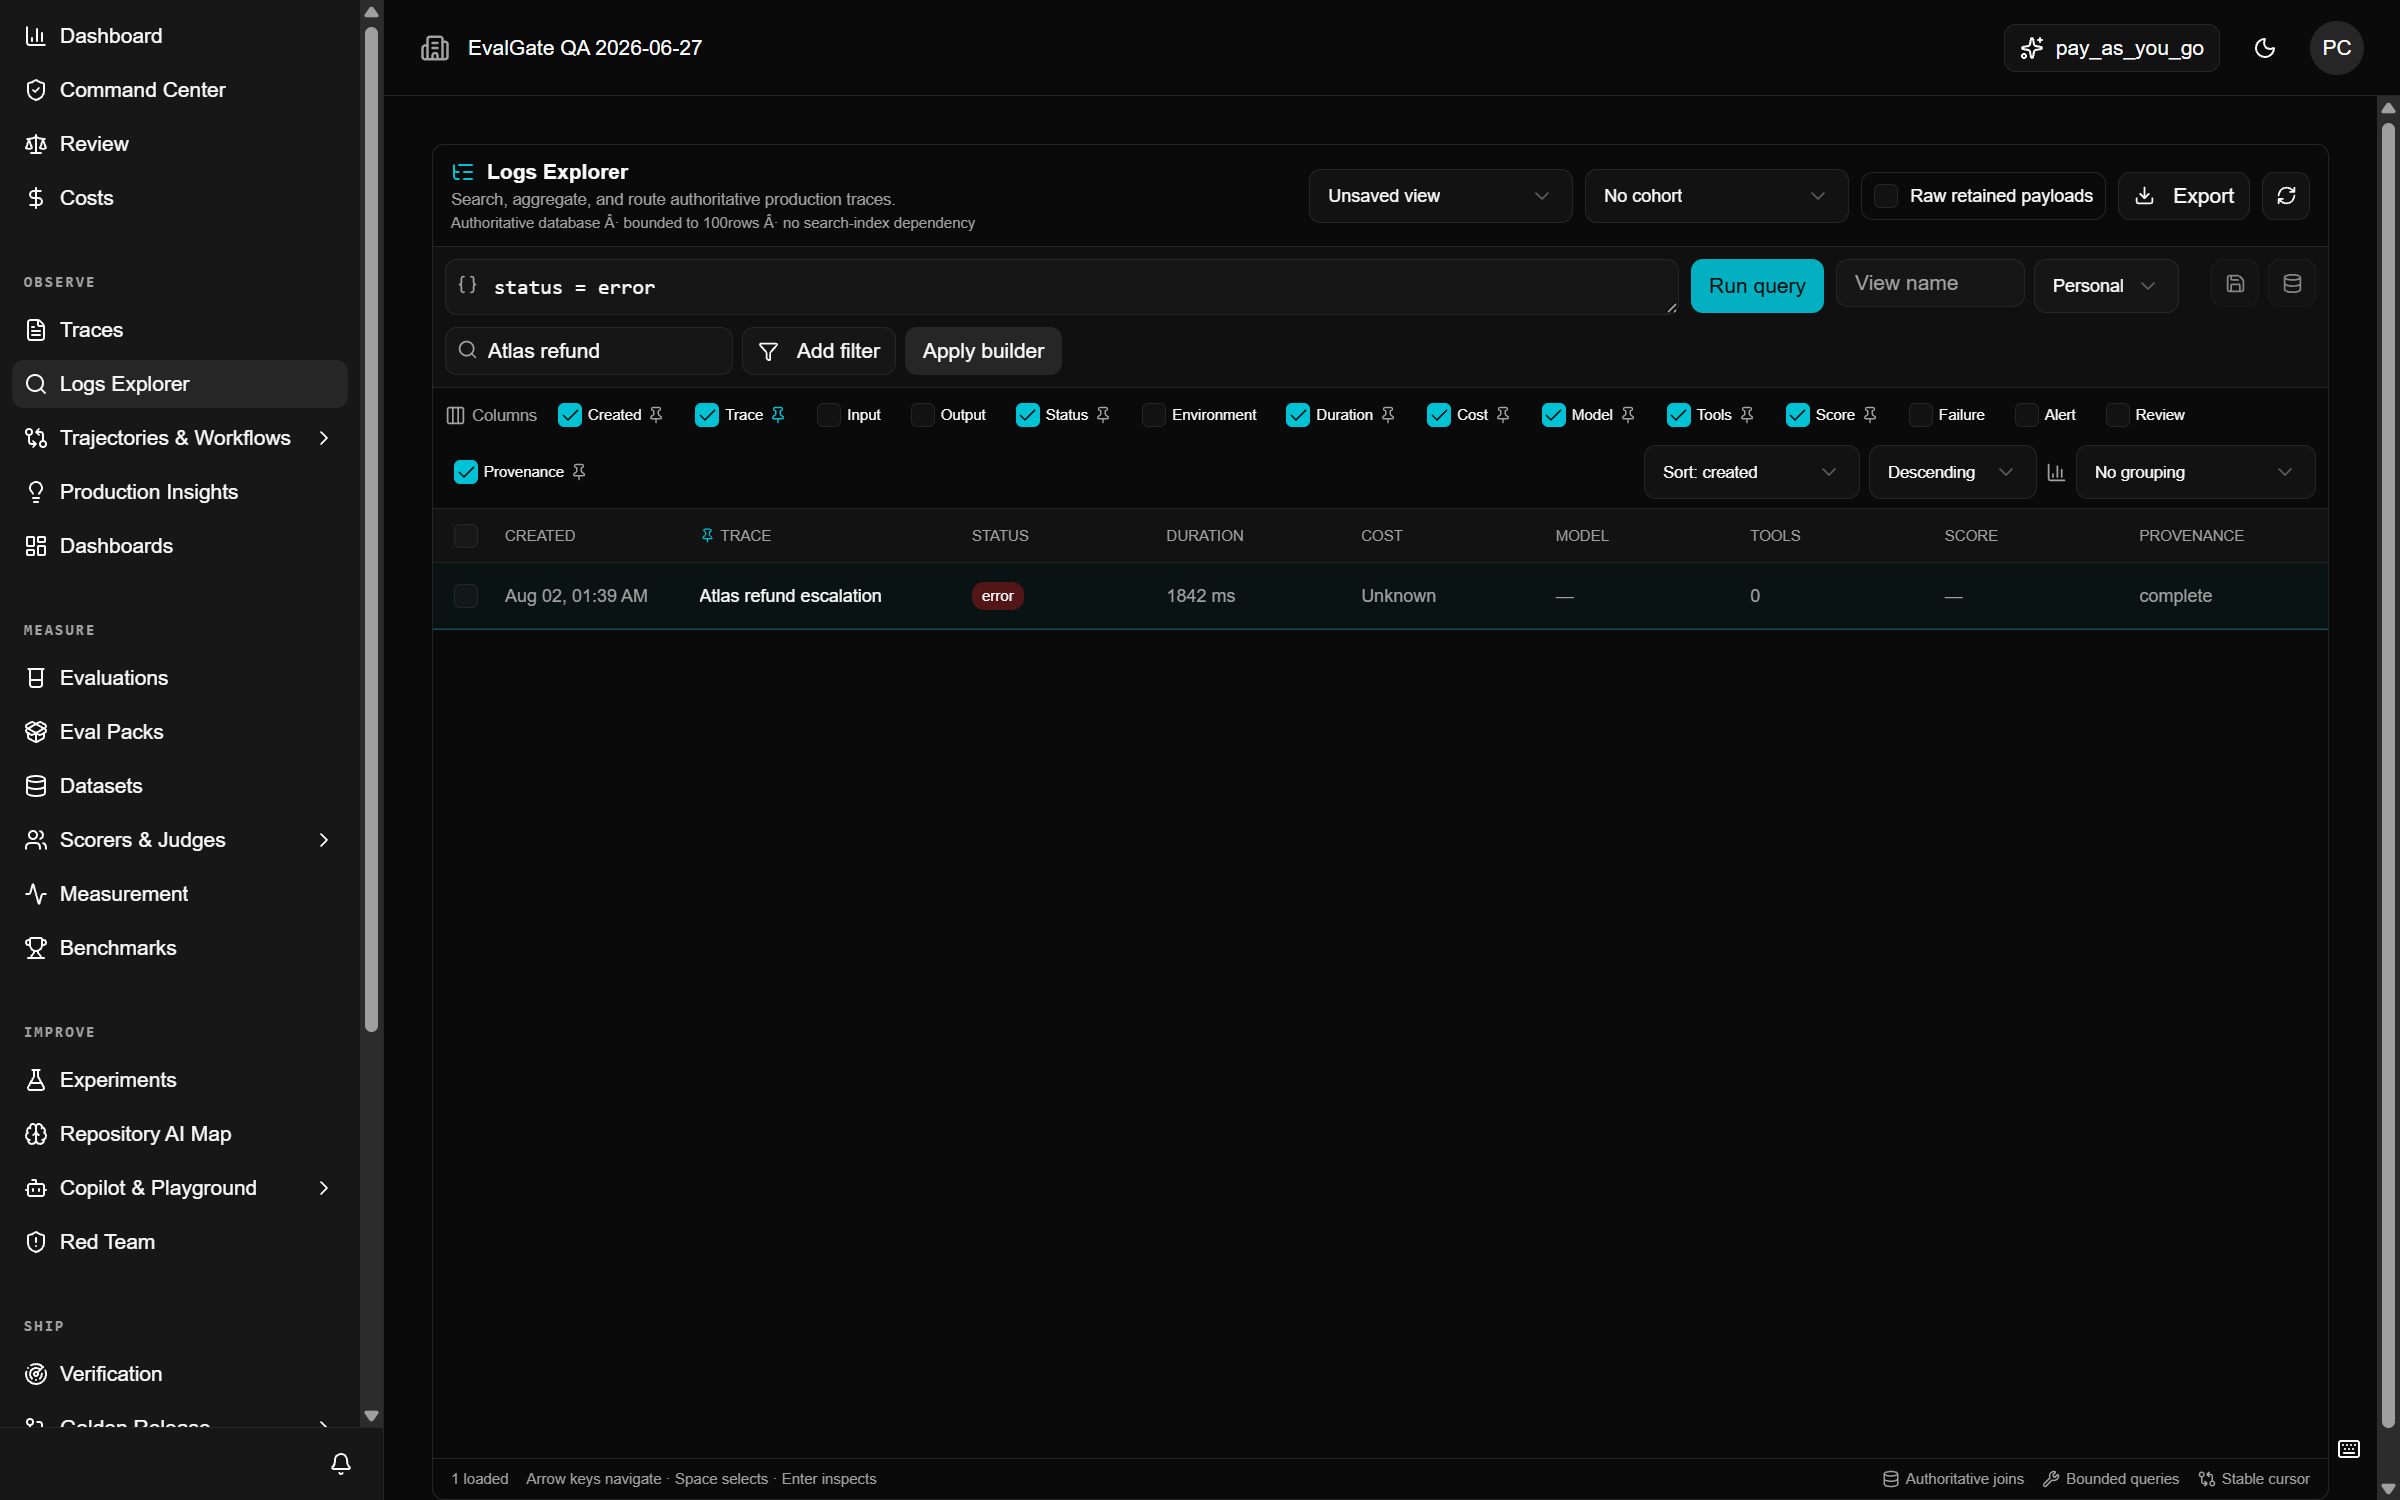Go to Command Center
Viewport: 2400px width, 1500px height.
click(x=180, y=90)
